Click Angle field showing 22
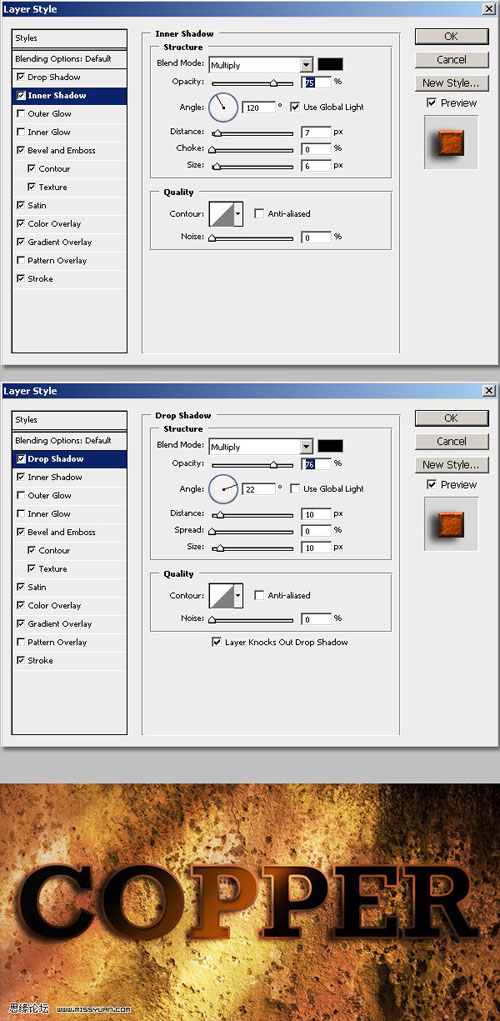This screenshot has height=1021, width=500. [x=258, y=489]
